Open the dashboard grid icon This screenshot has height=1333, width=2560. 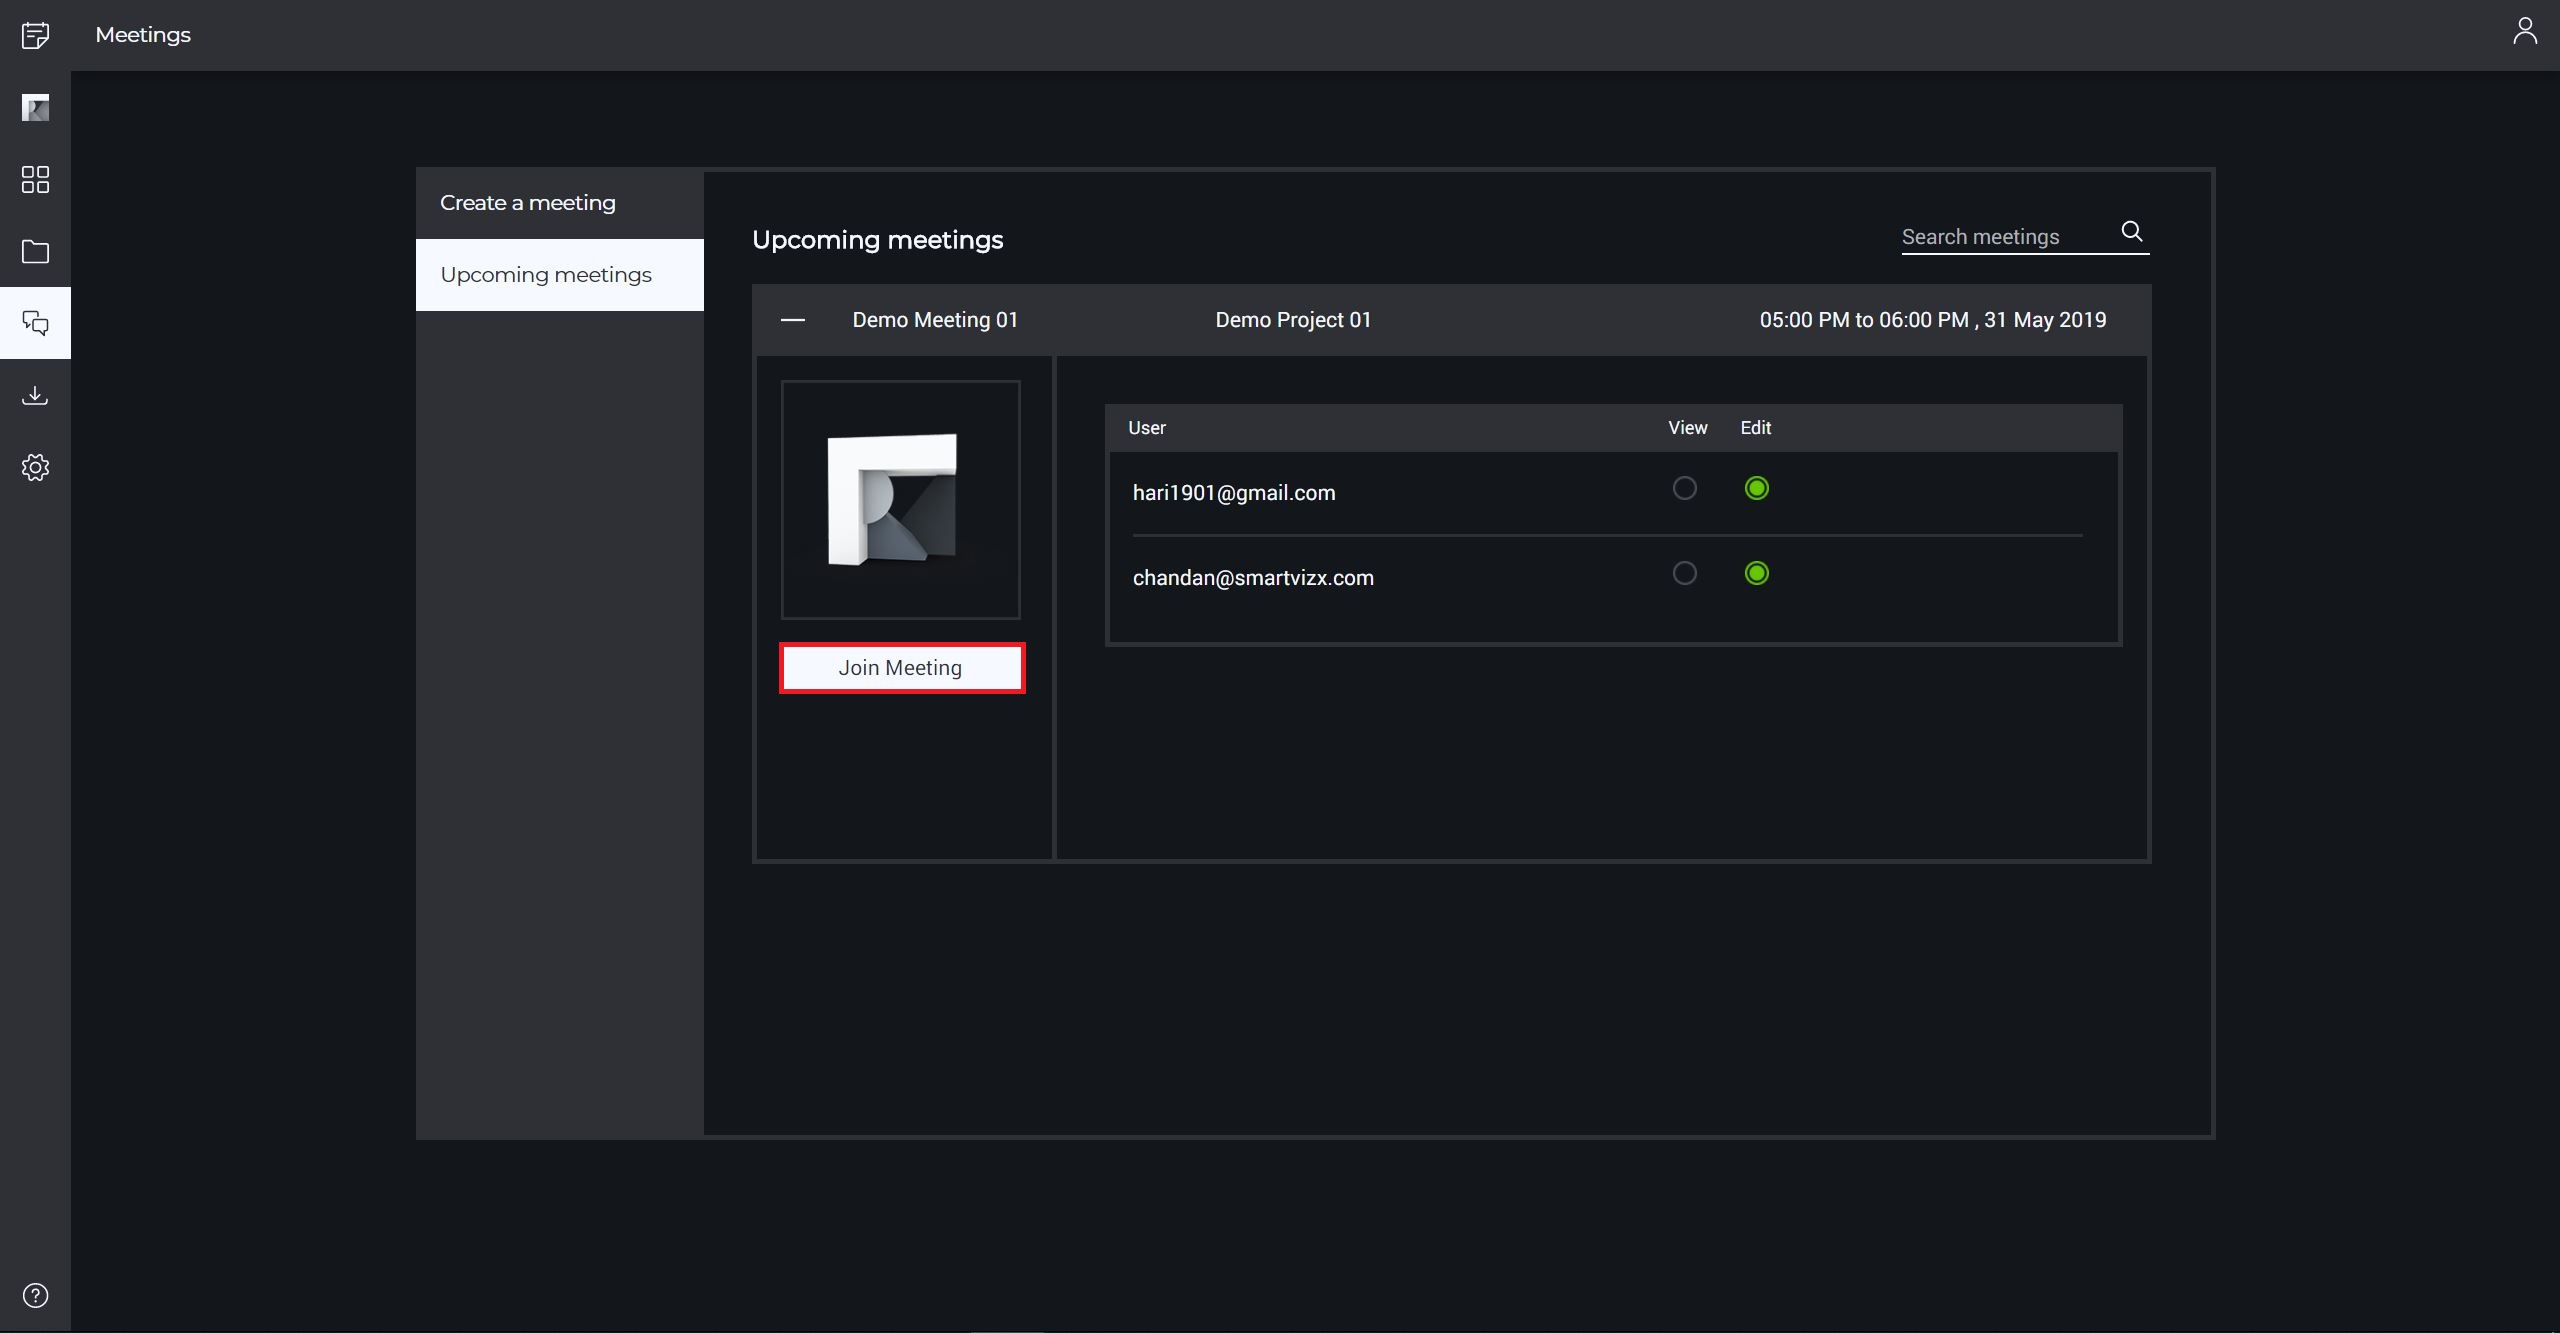(x=35, y=180)
